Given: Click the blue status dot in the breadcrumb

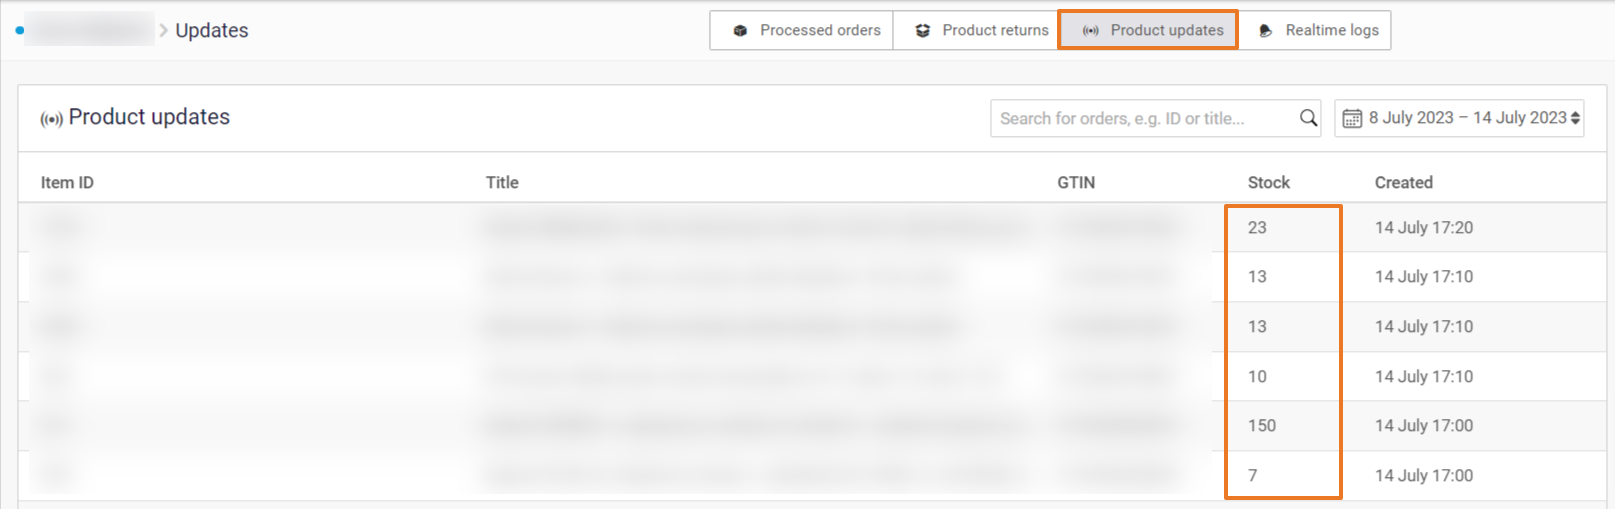Looking at the screenshot, I should (19, 31).
